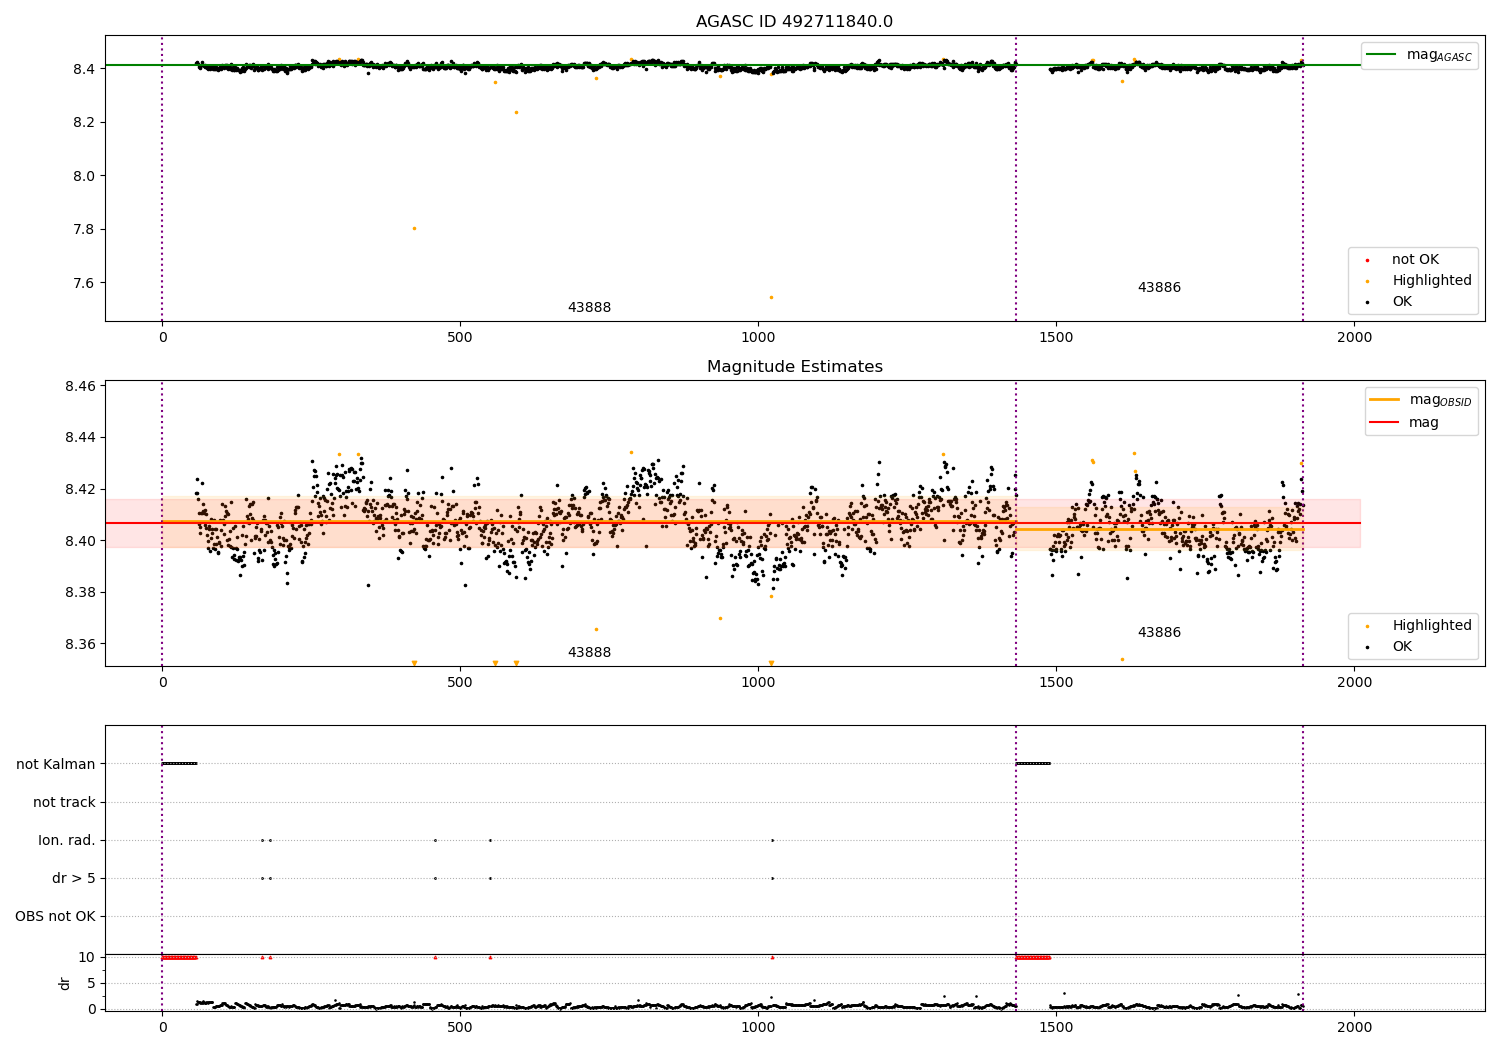Click the orange point near 8.365 left of x=750 in the middle plot
The width and height of the screenshot is (1500, 1050).
[596, 629]
